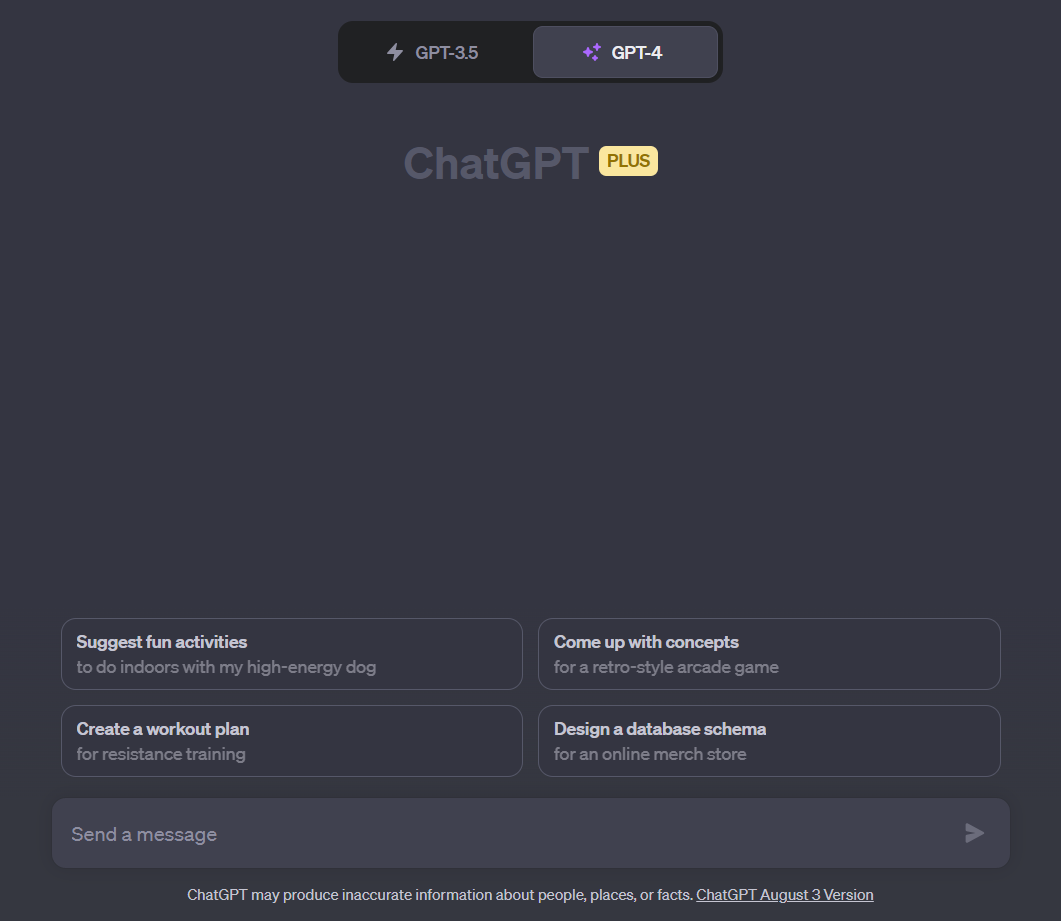The image size is (1061, 921).
Task: Click the ChatGPT heading text
Action: 496,163
